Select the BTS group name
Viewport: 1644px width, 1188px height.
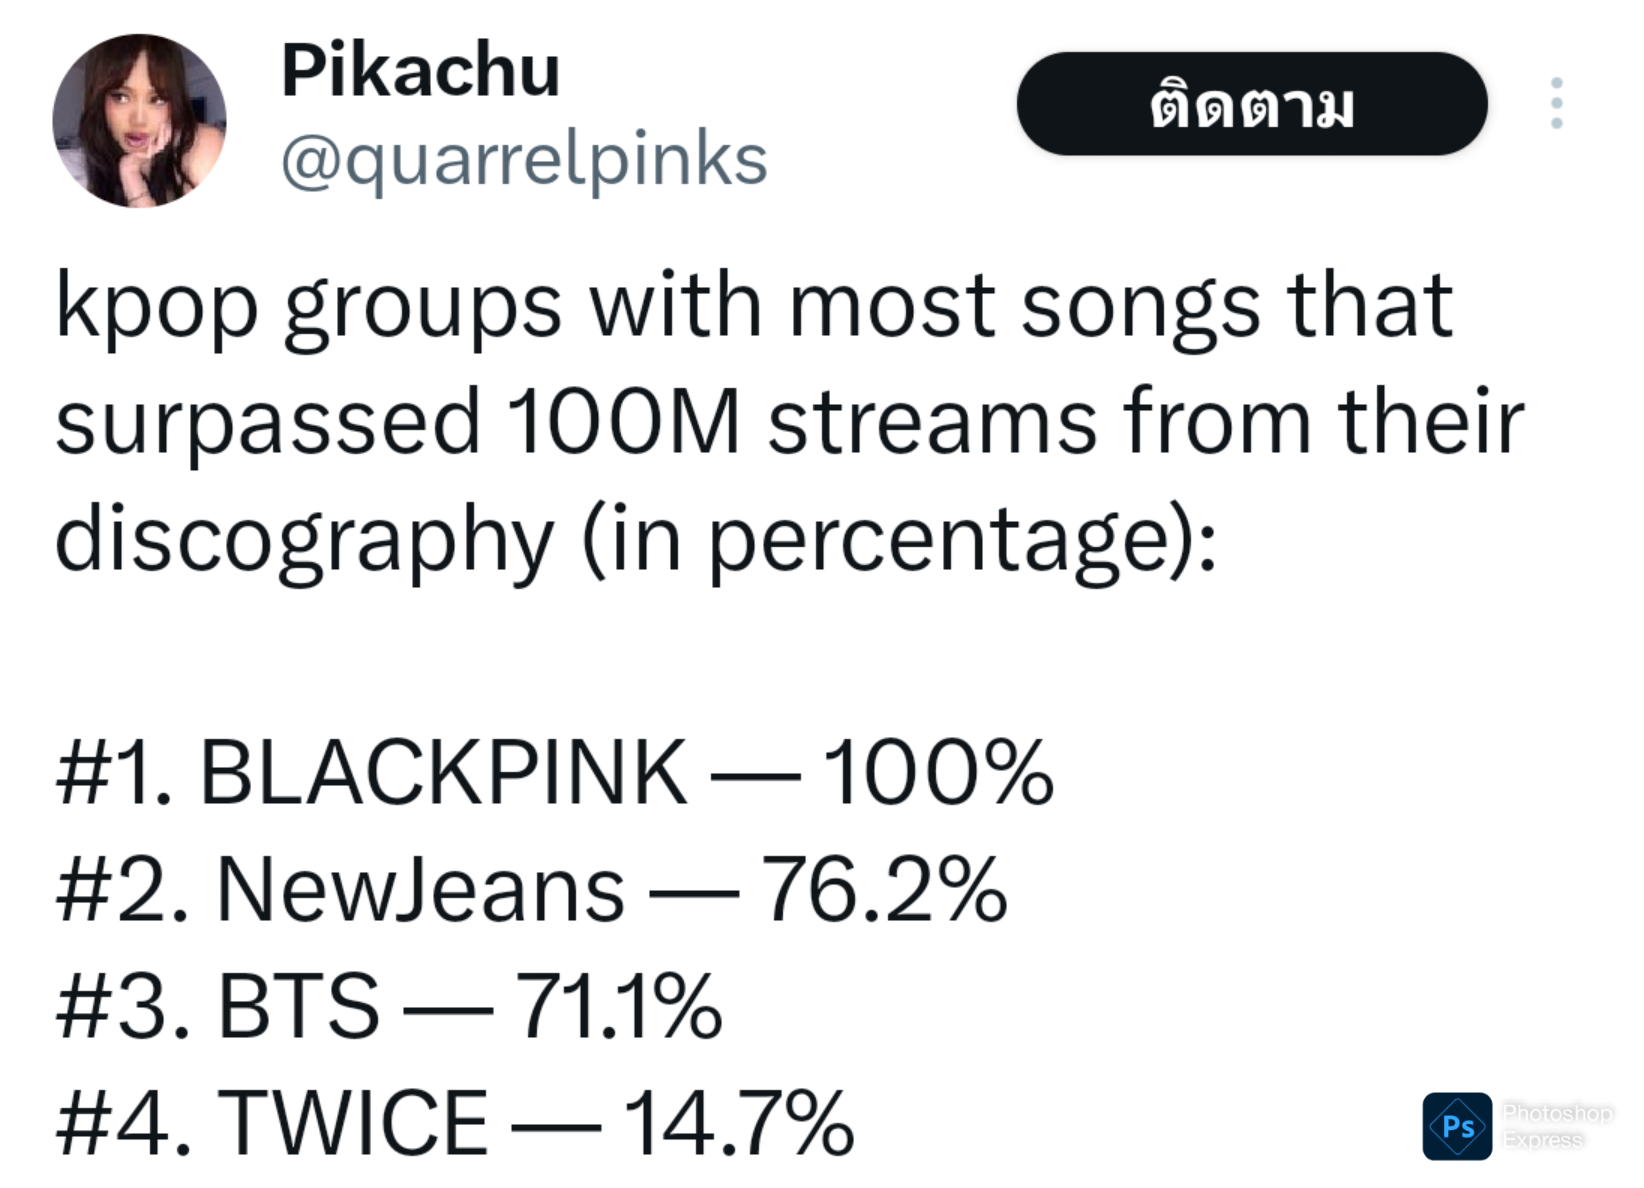tap(298, 1006)
